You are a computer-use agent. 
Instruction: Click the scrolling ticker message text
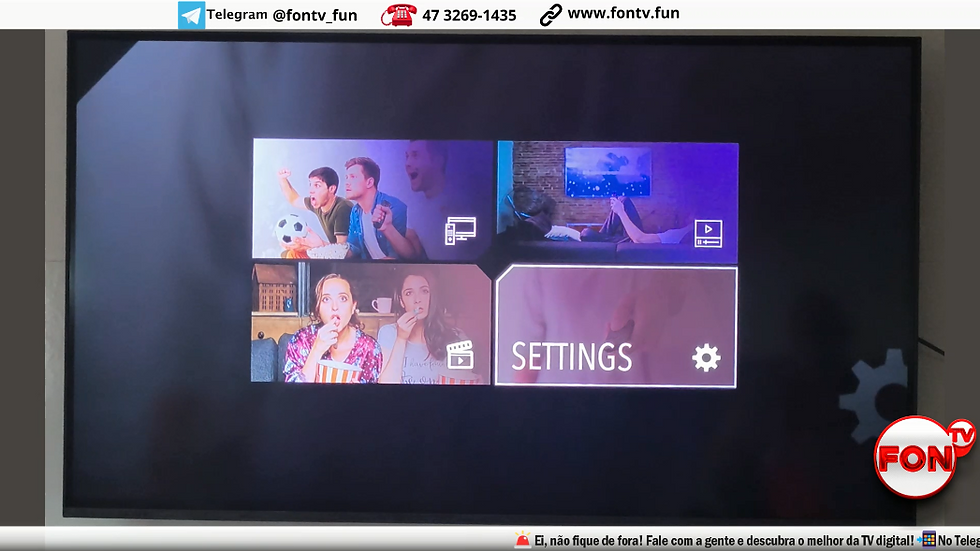tap(724, 540)
